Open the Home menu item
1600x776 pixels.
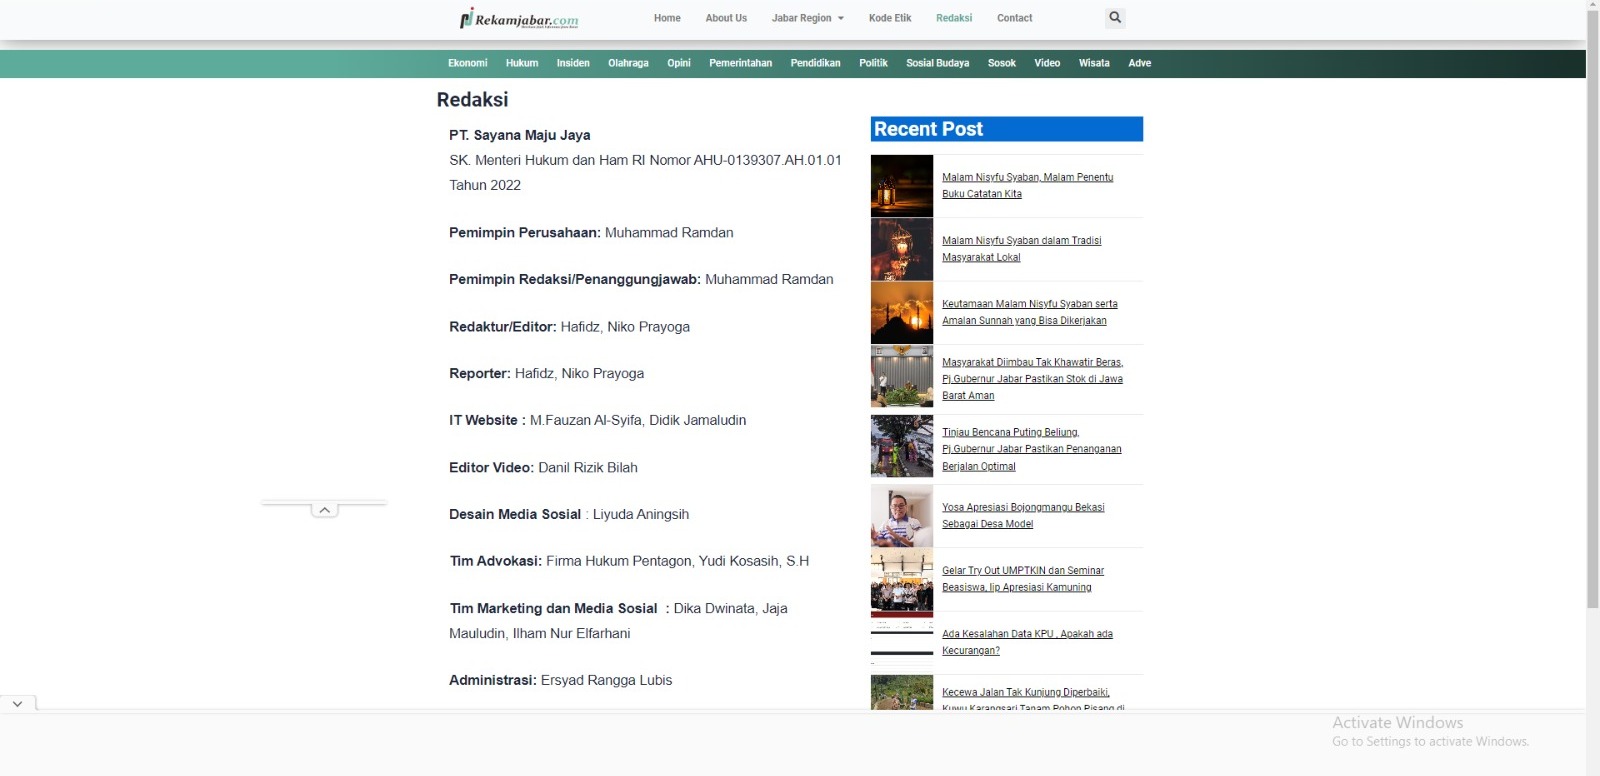click(x=667, y=18)
